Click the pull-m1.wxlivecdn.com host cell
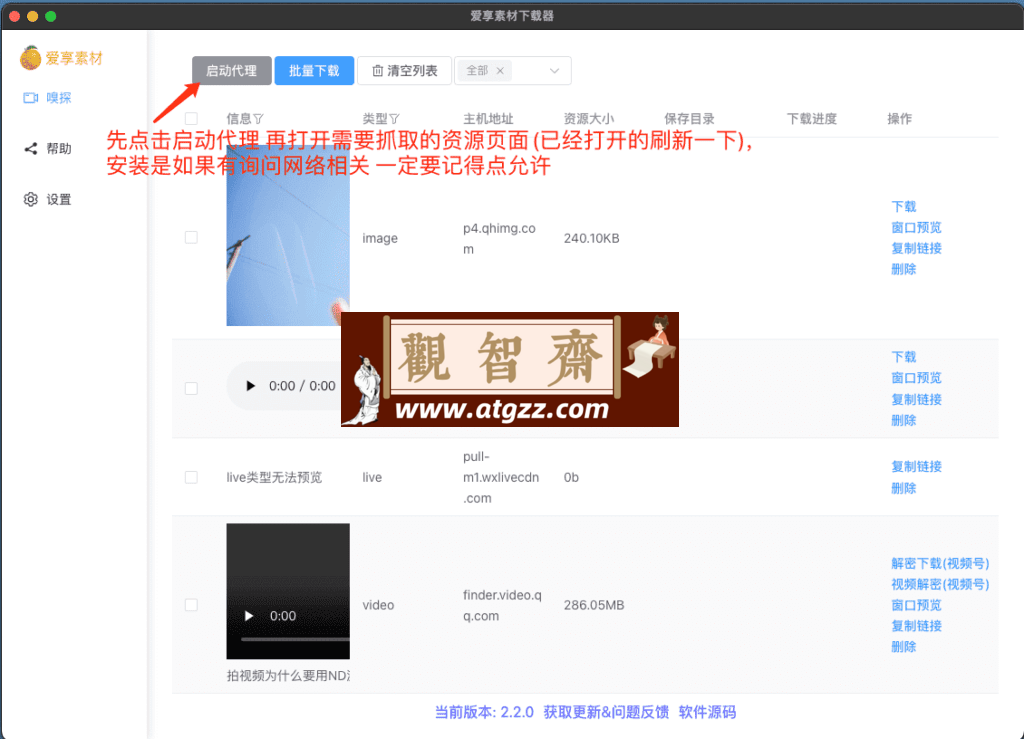Viewport: 1024px width, 739px height. [x=501, y=477]
